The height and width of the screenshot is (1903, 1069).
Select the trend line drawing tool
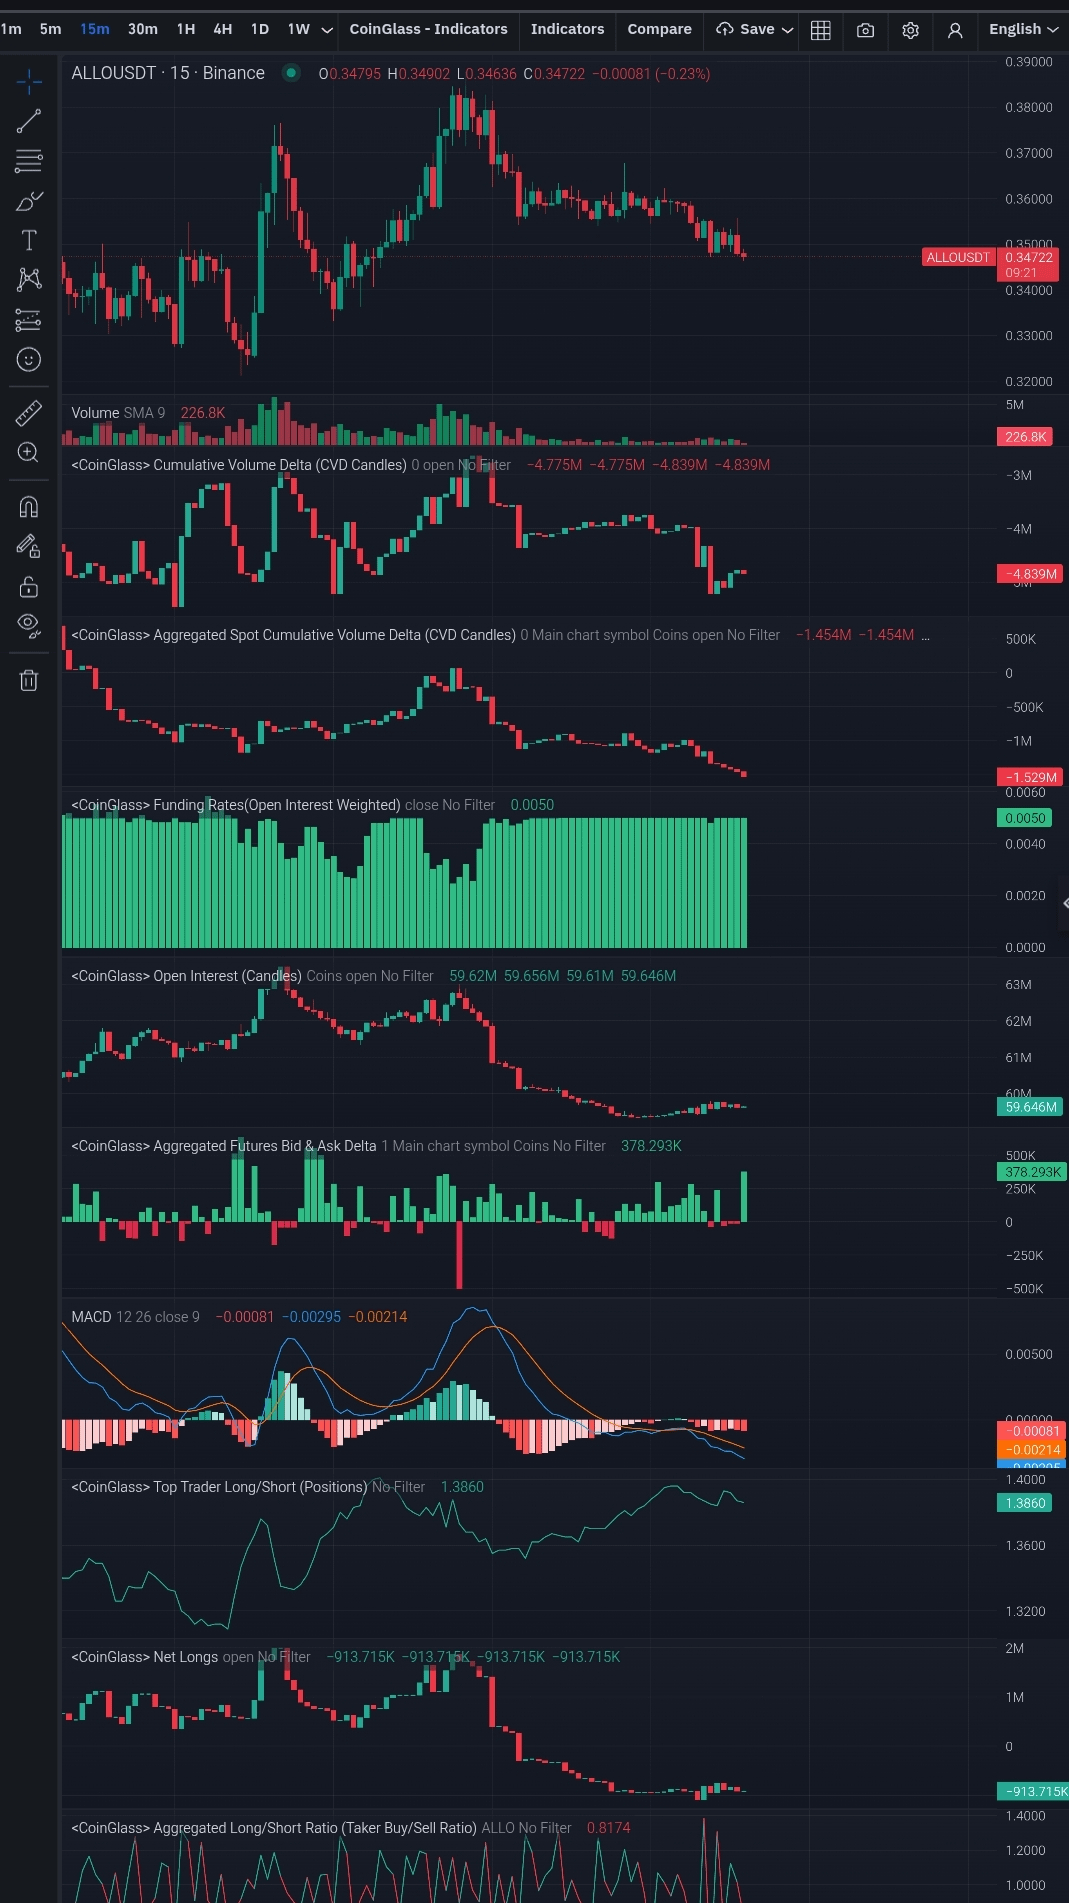click(x=29, y=121)
